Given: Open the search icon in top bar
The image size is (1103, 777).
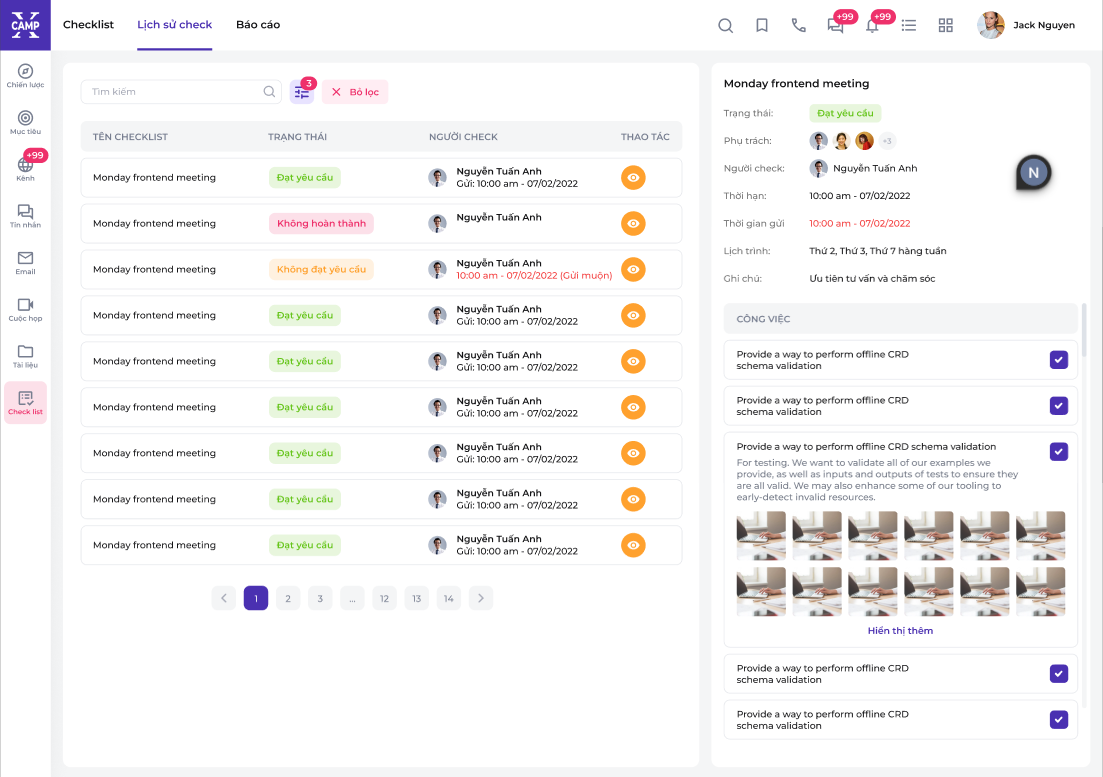Looking at the screenshot, I should [x=726, y=26].
